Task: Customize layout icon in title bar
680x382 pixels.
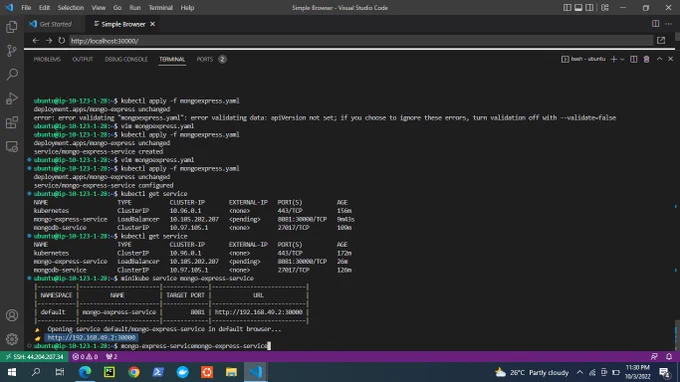Action: point(605,7)
